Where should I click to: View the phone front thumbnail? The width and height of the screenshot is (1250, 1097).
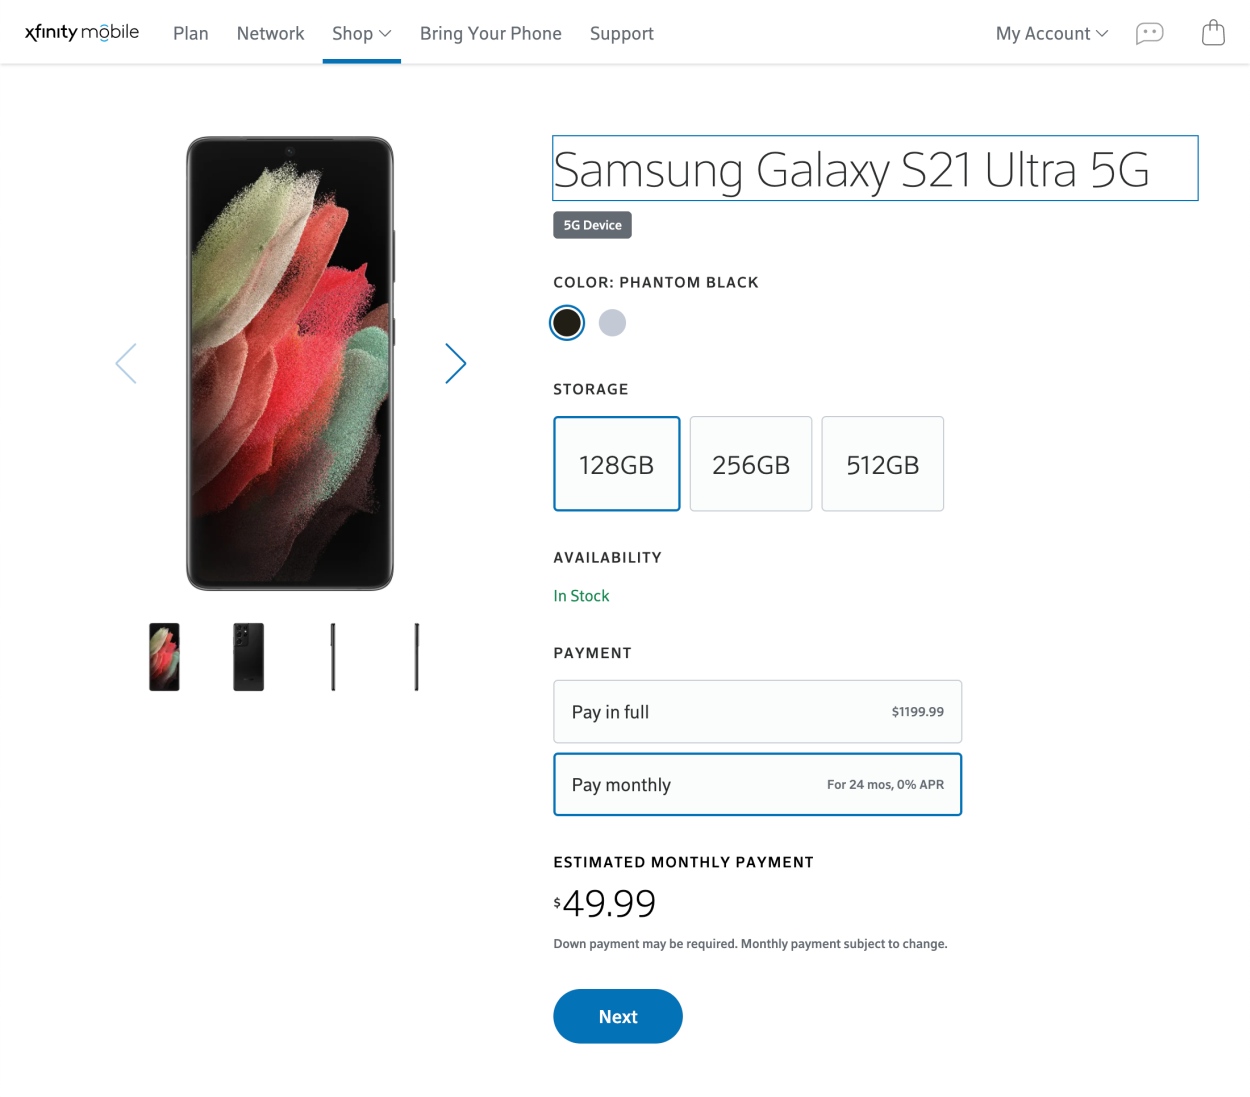[x=164, y=657]
